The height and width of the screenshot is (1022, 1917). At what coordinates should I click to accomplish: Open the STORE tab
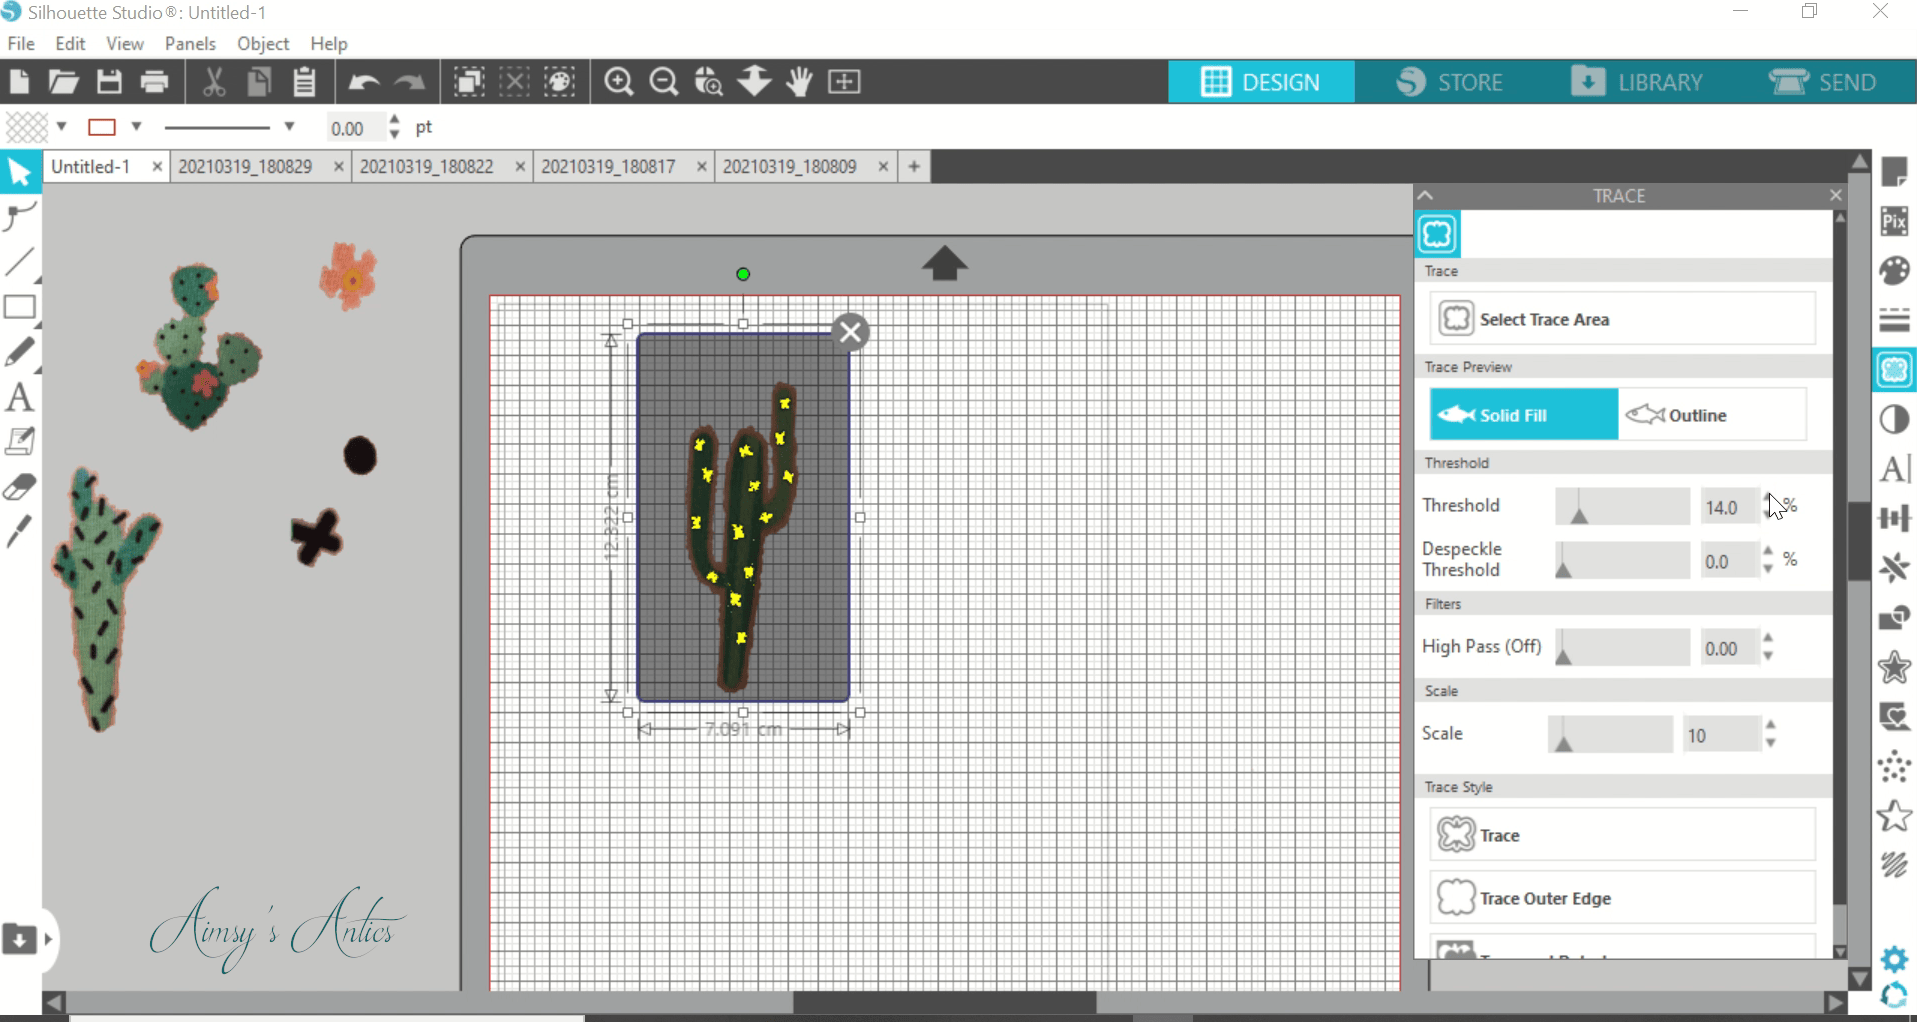[1450, 82]
